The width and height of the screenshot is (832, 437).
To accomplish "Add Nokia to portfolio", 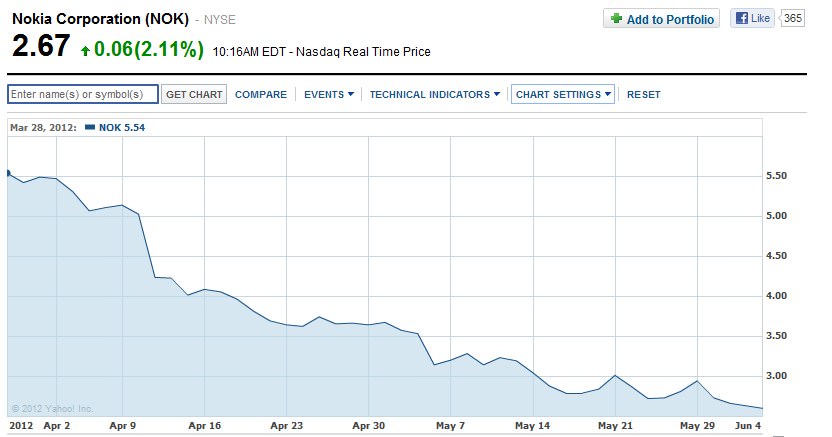I will (661, 19).
